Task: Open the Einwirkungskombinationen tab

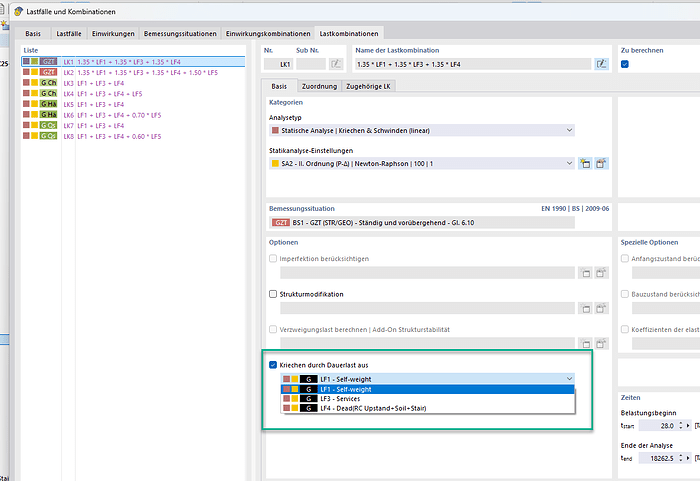Action: 268,33
